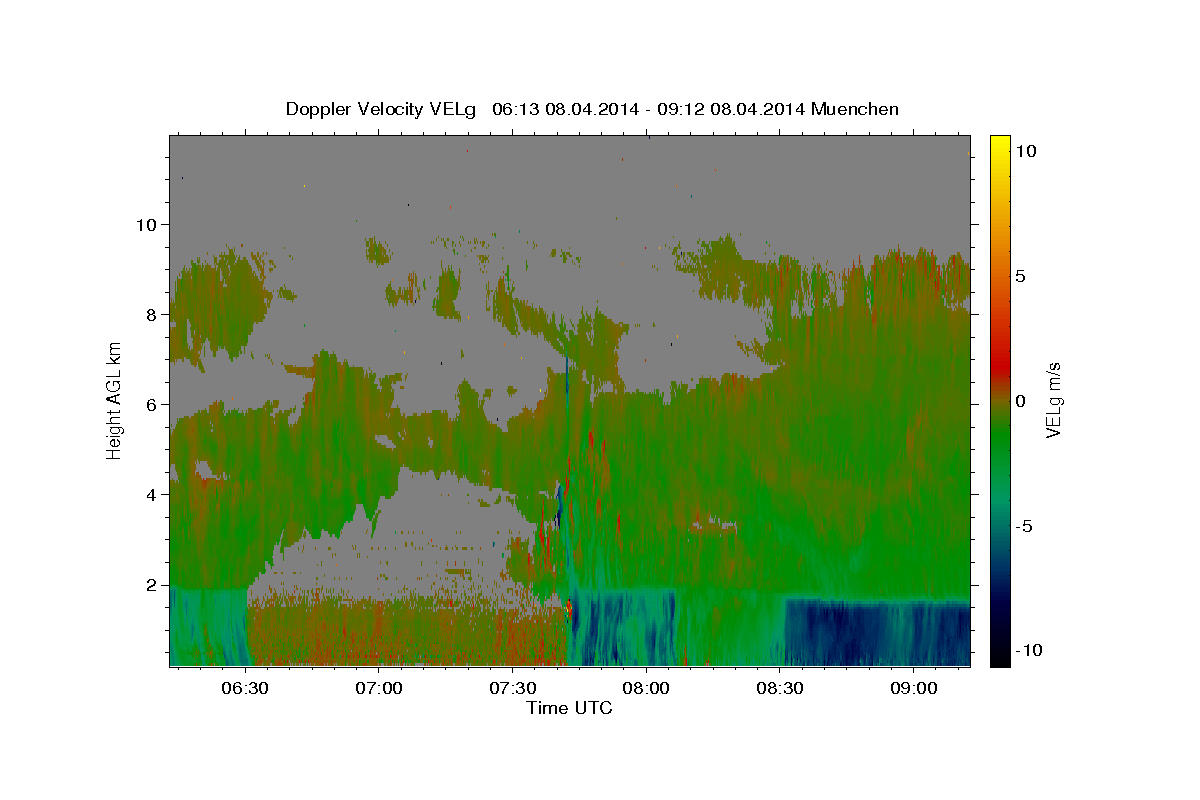The width and height of the screenshot is (1200, 800).
Task: Click the plot title 'Doppler Velocity VELg'
Action: [x=382, y=109]
